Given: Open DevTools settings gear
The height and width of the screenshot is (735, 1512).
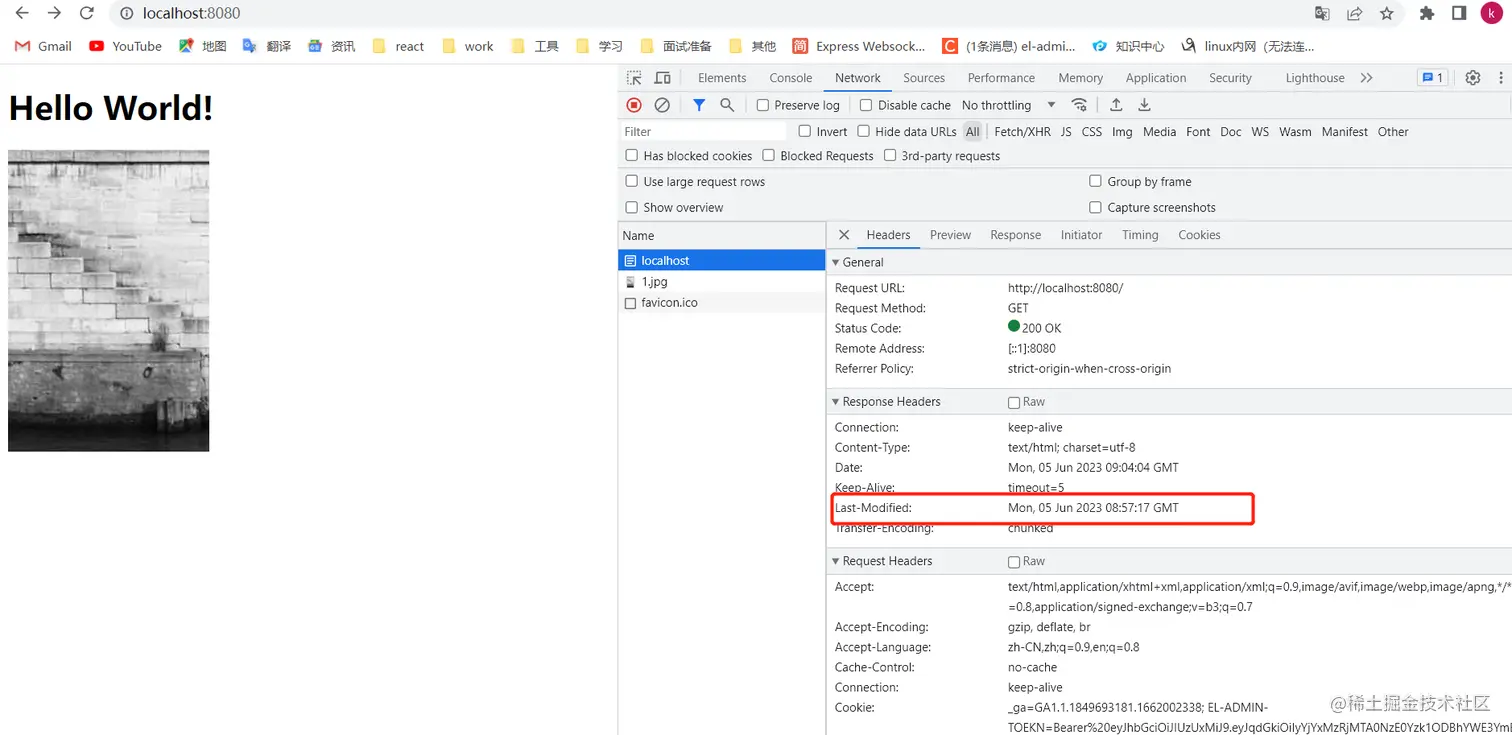Looking at the screenshot, I should 1473,78.
